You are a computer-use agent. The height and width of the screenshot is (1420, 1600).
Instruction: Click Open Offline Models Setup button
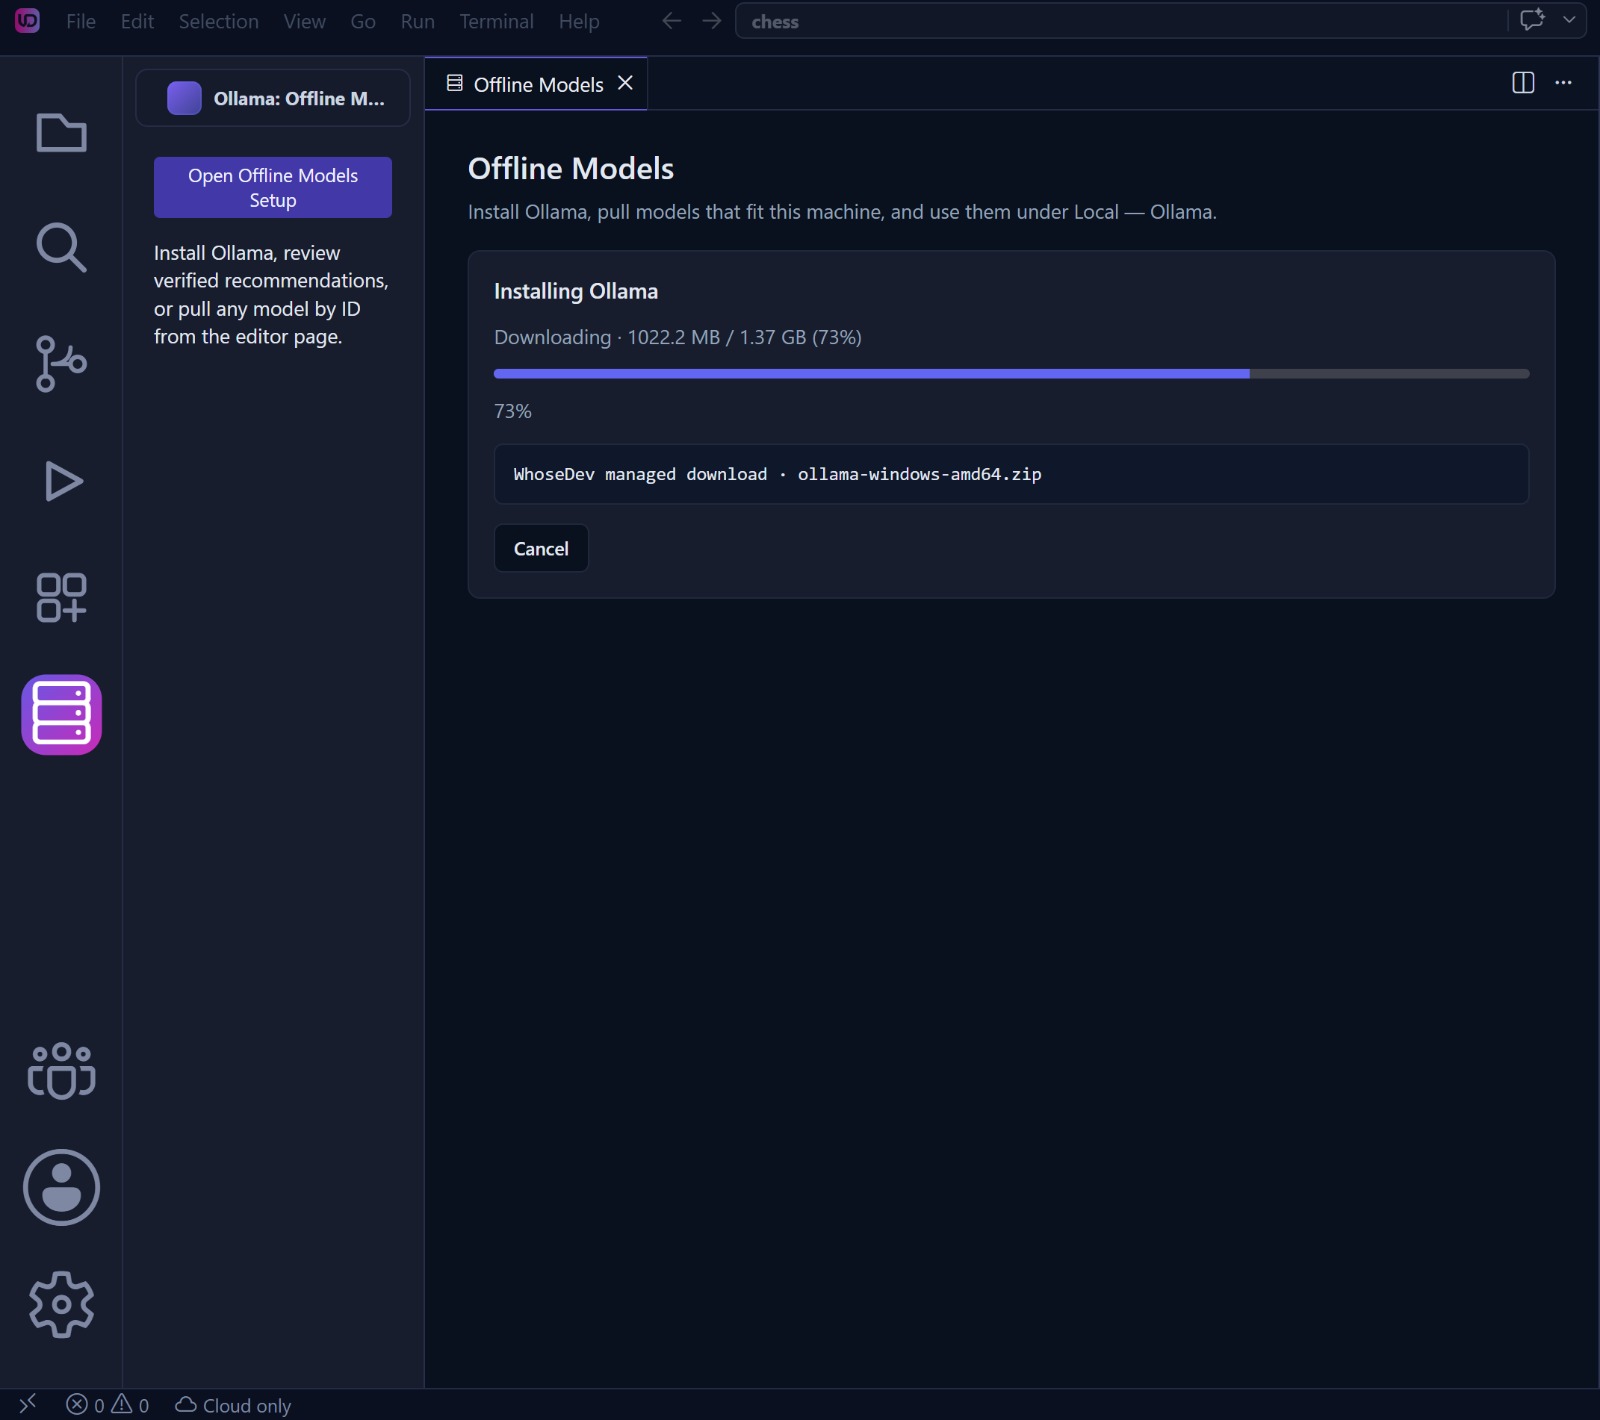click(x=273, y=187)
